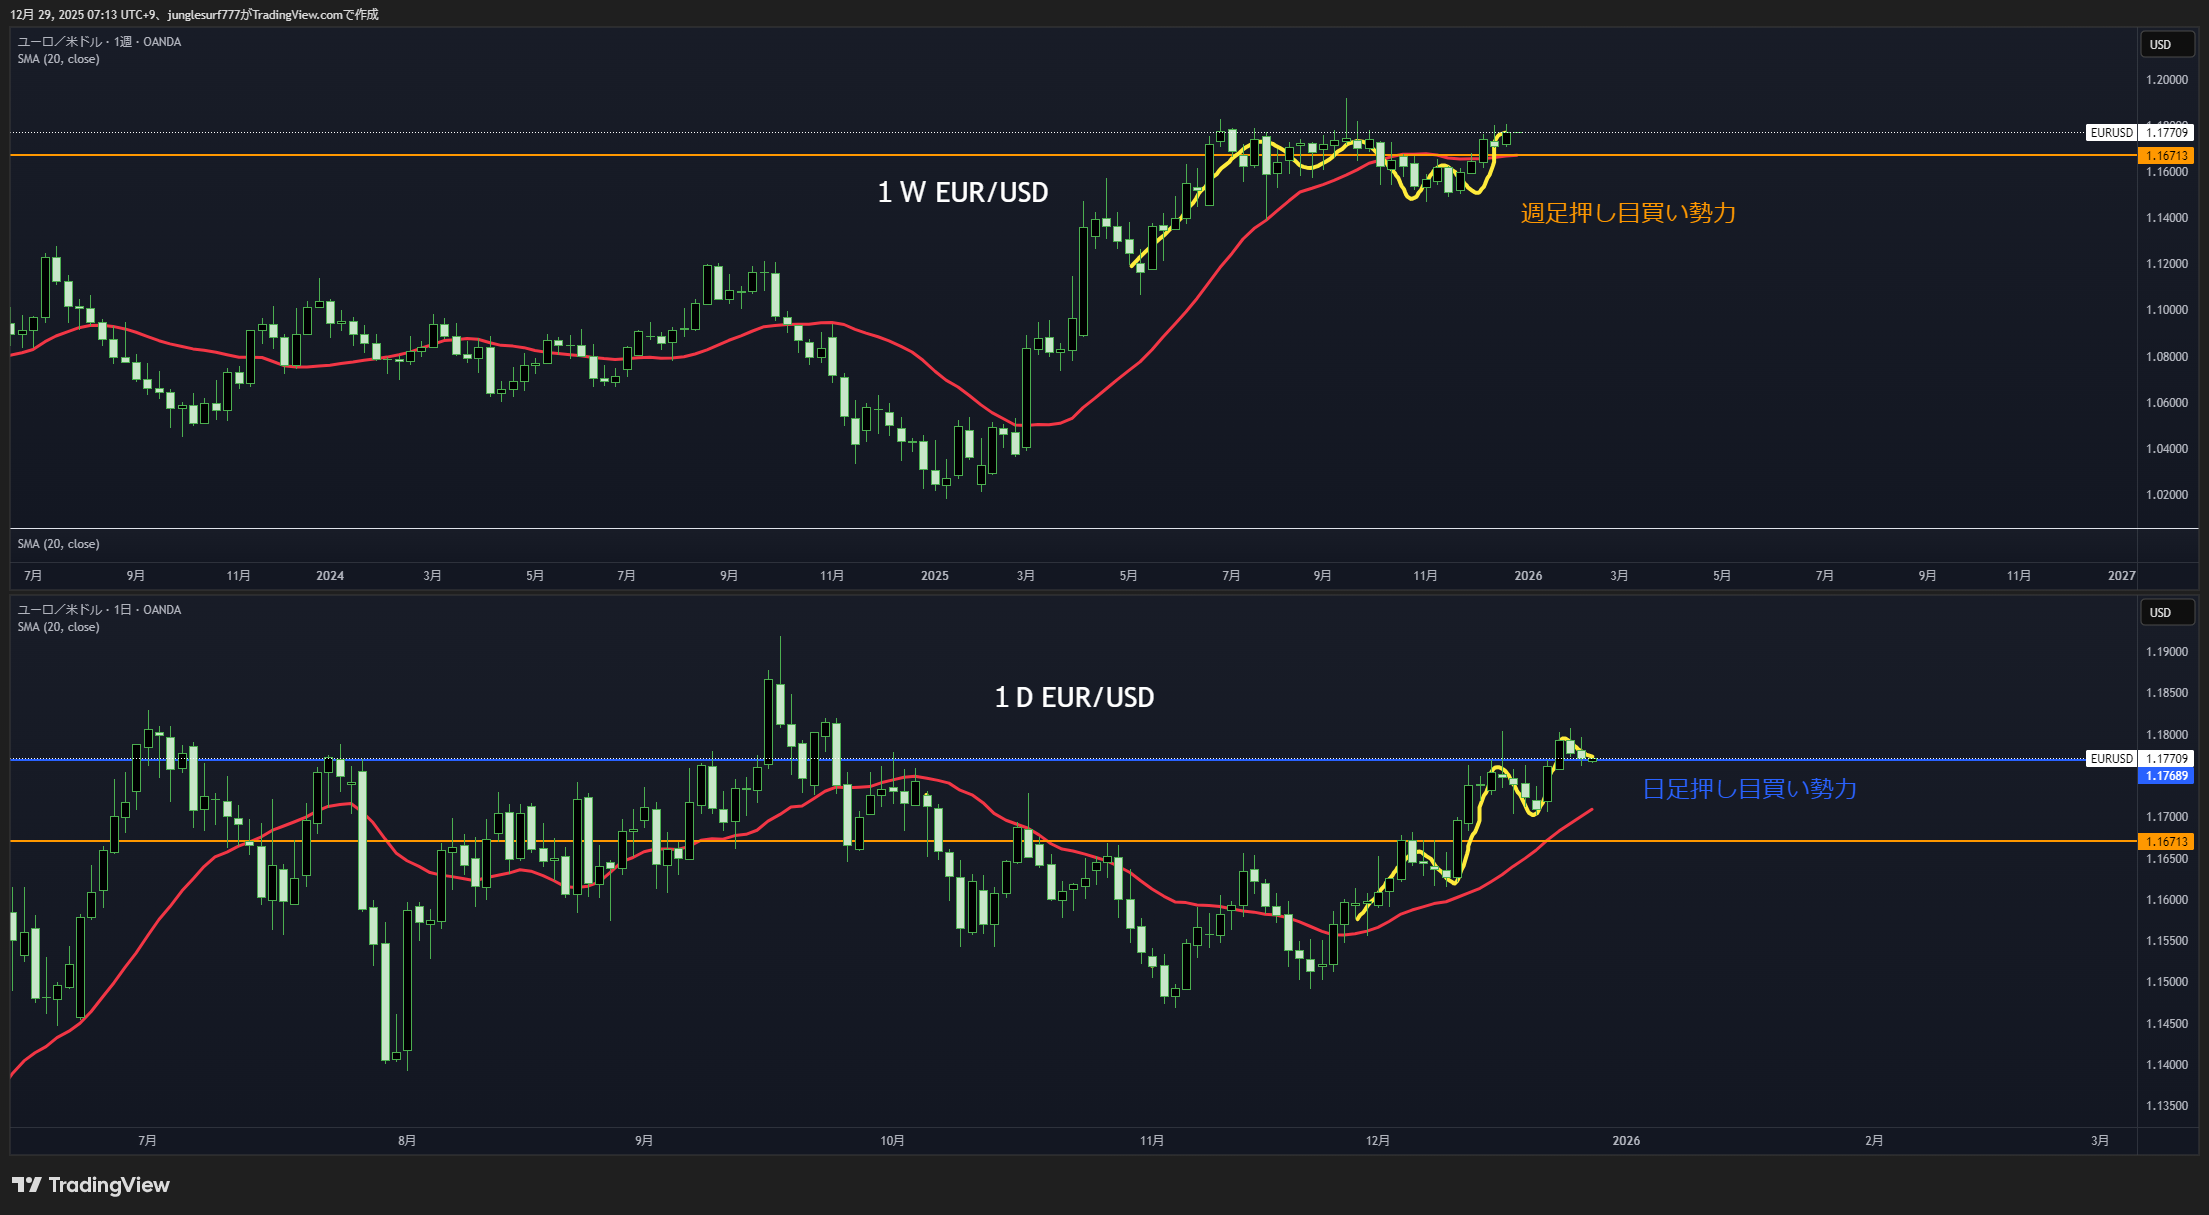
Task: Click the ユーロ/米ドル 1日 OANDA symbol title
Action: pos(99,610)
